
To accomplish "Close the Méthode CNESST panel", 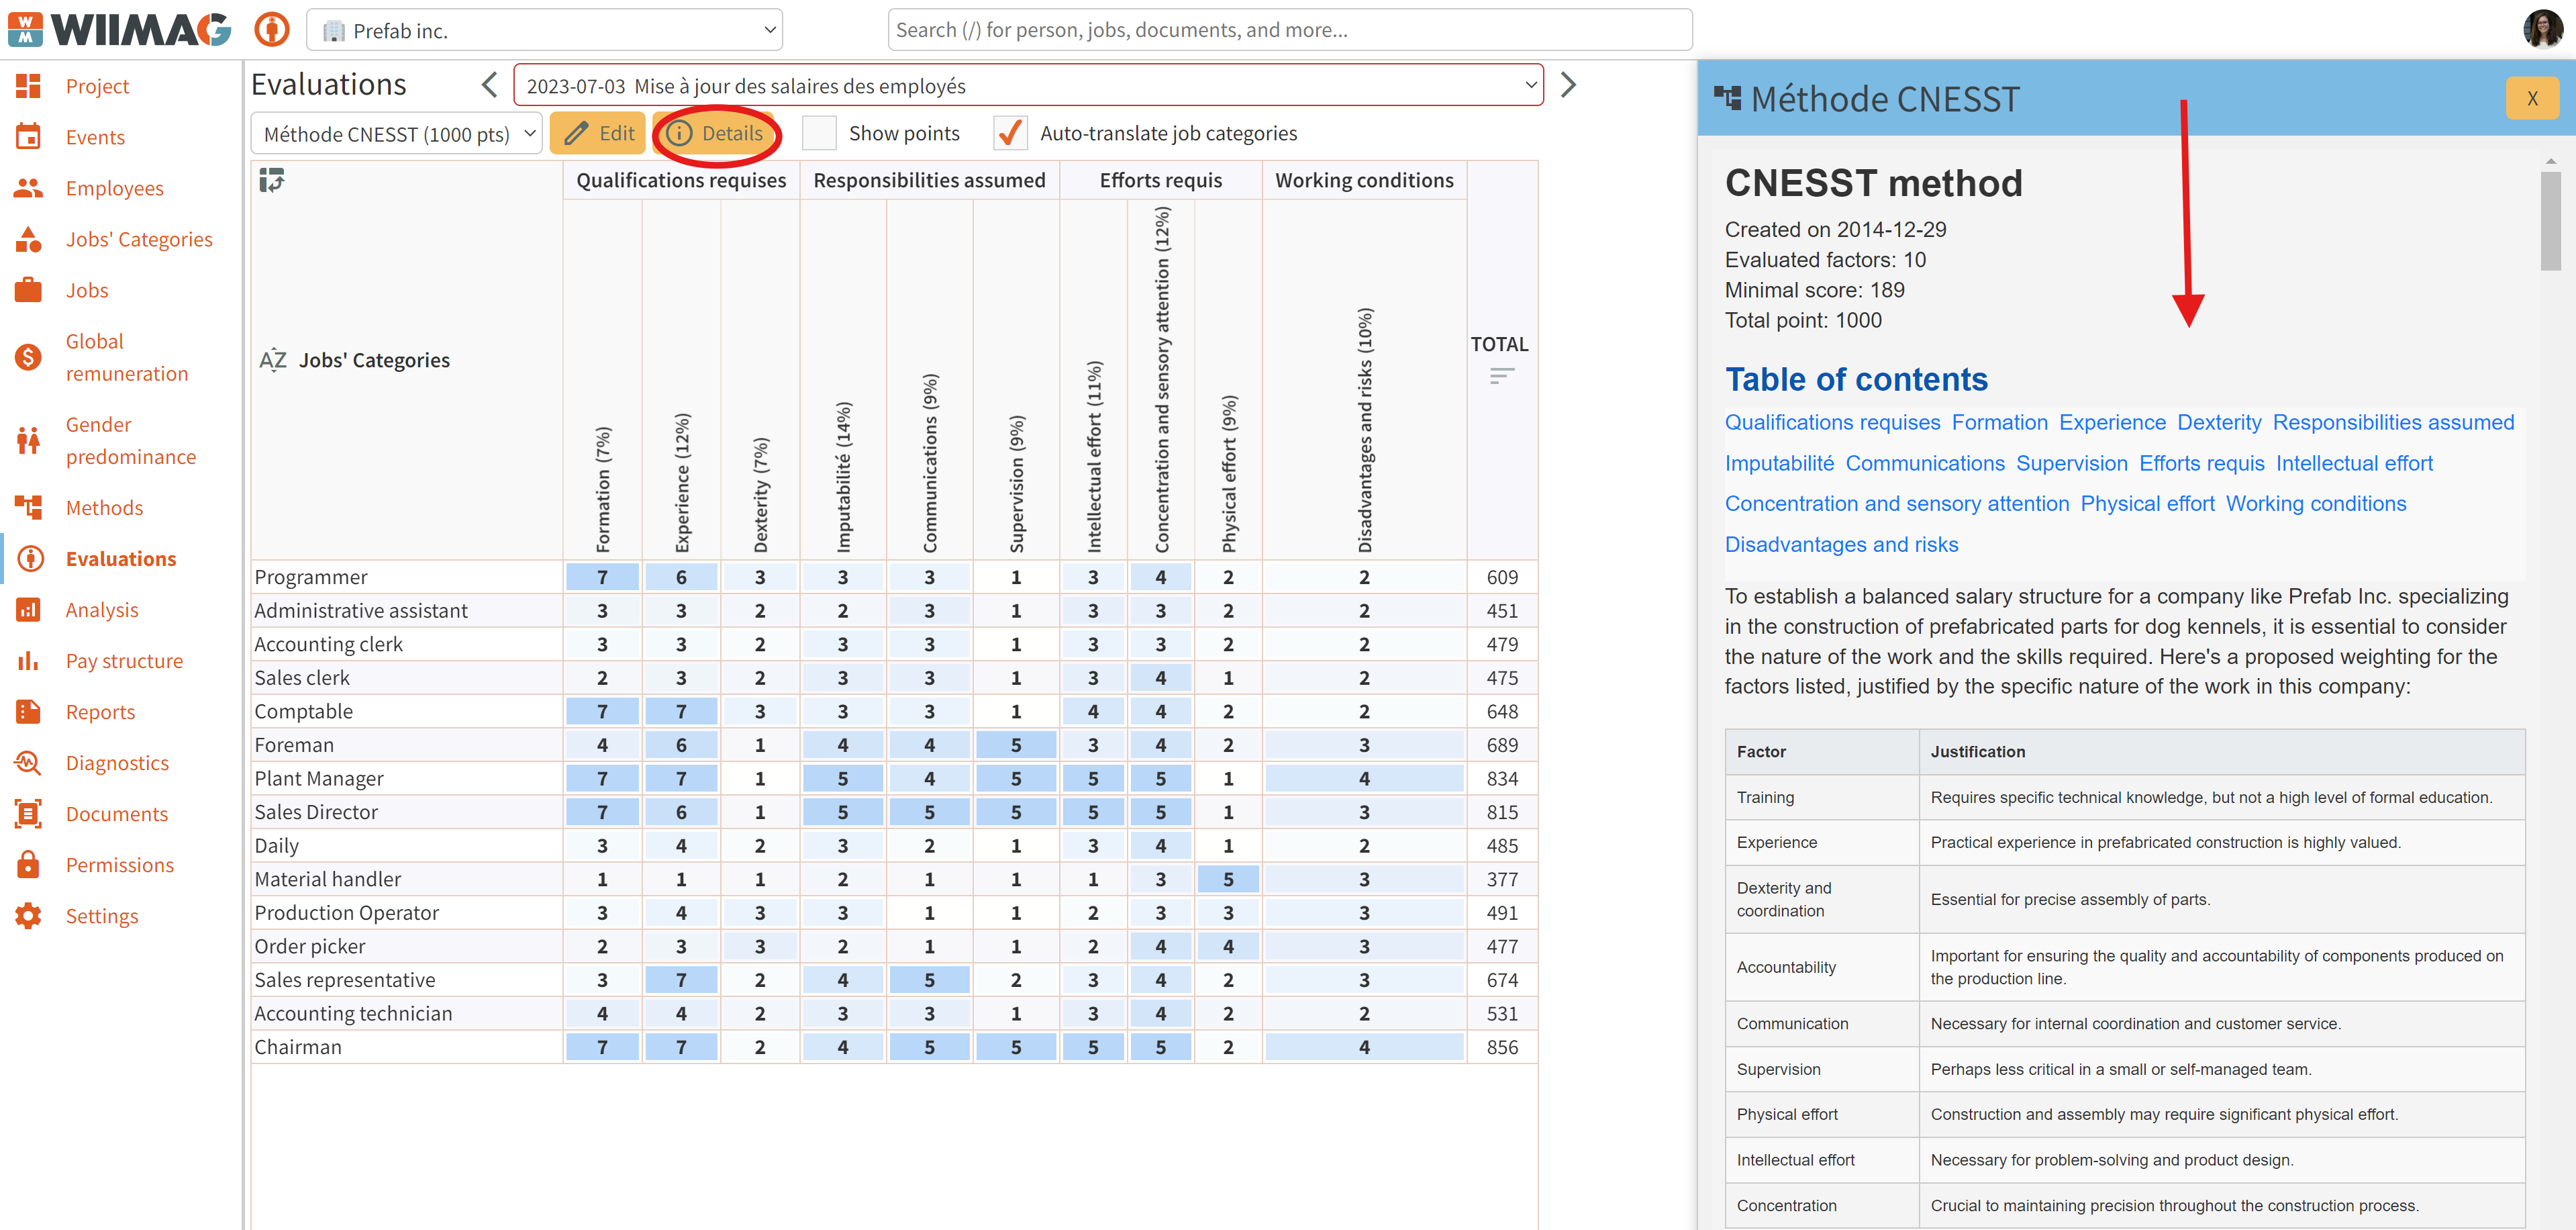I will [x=2531, y=98].
